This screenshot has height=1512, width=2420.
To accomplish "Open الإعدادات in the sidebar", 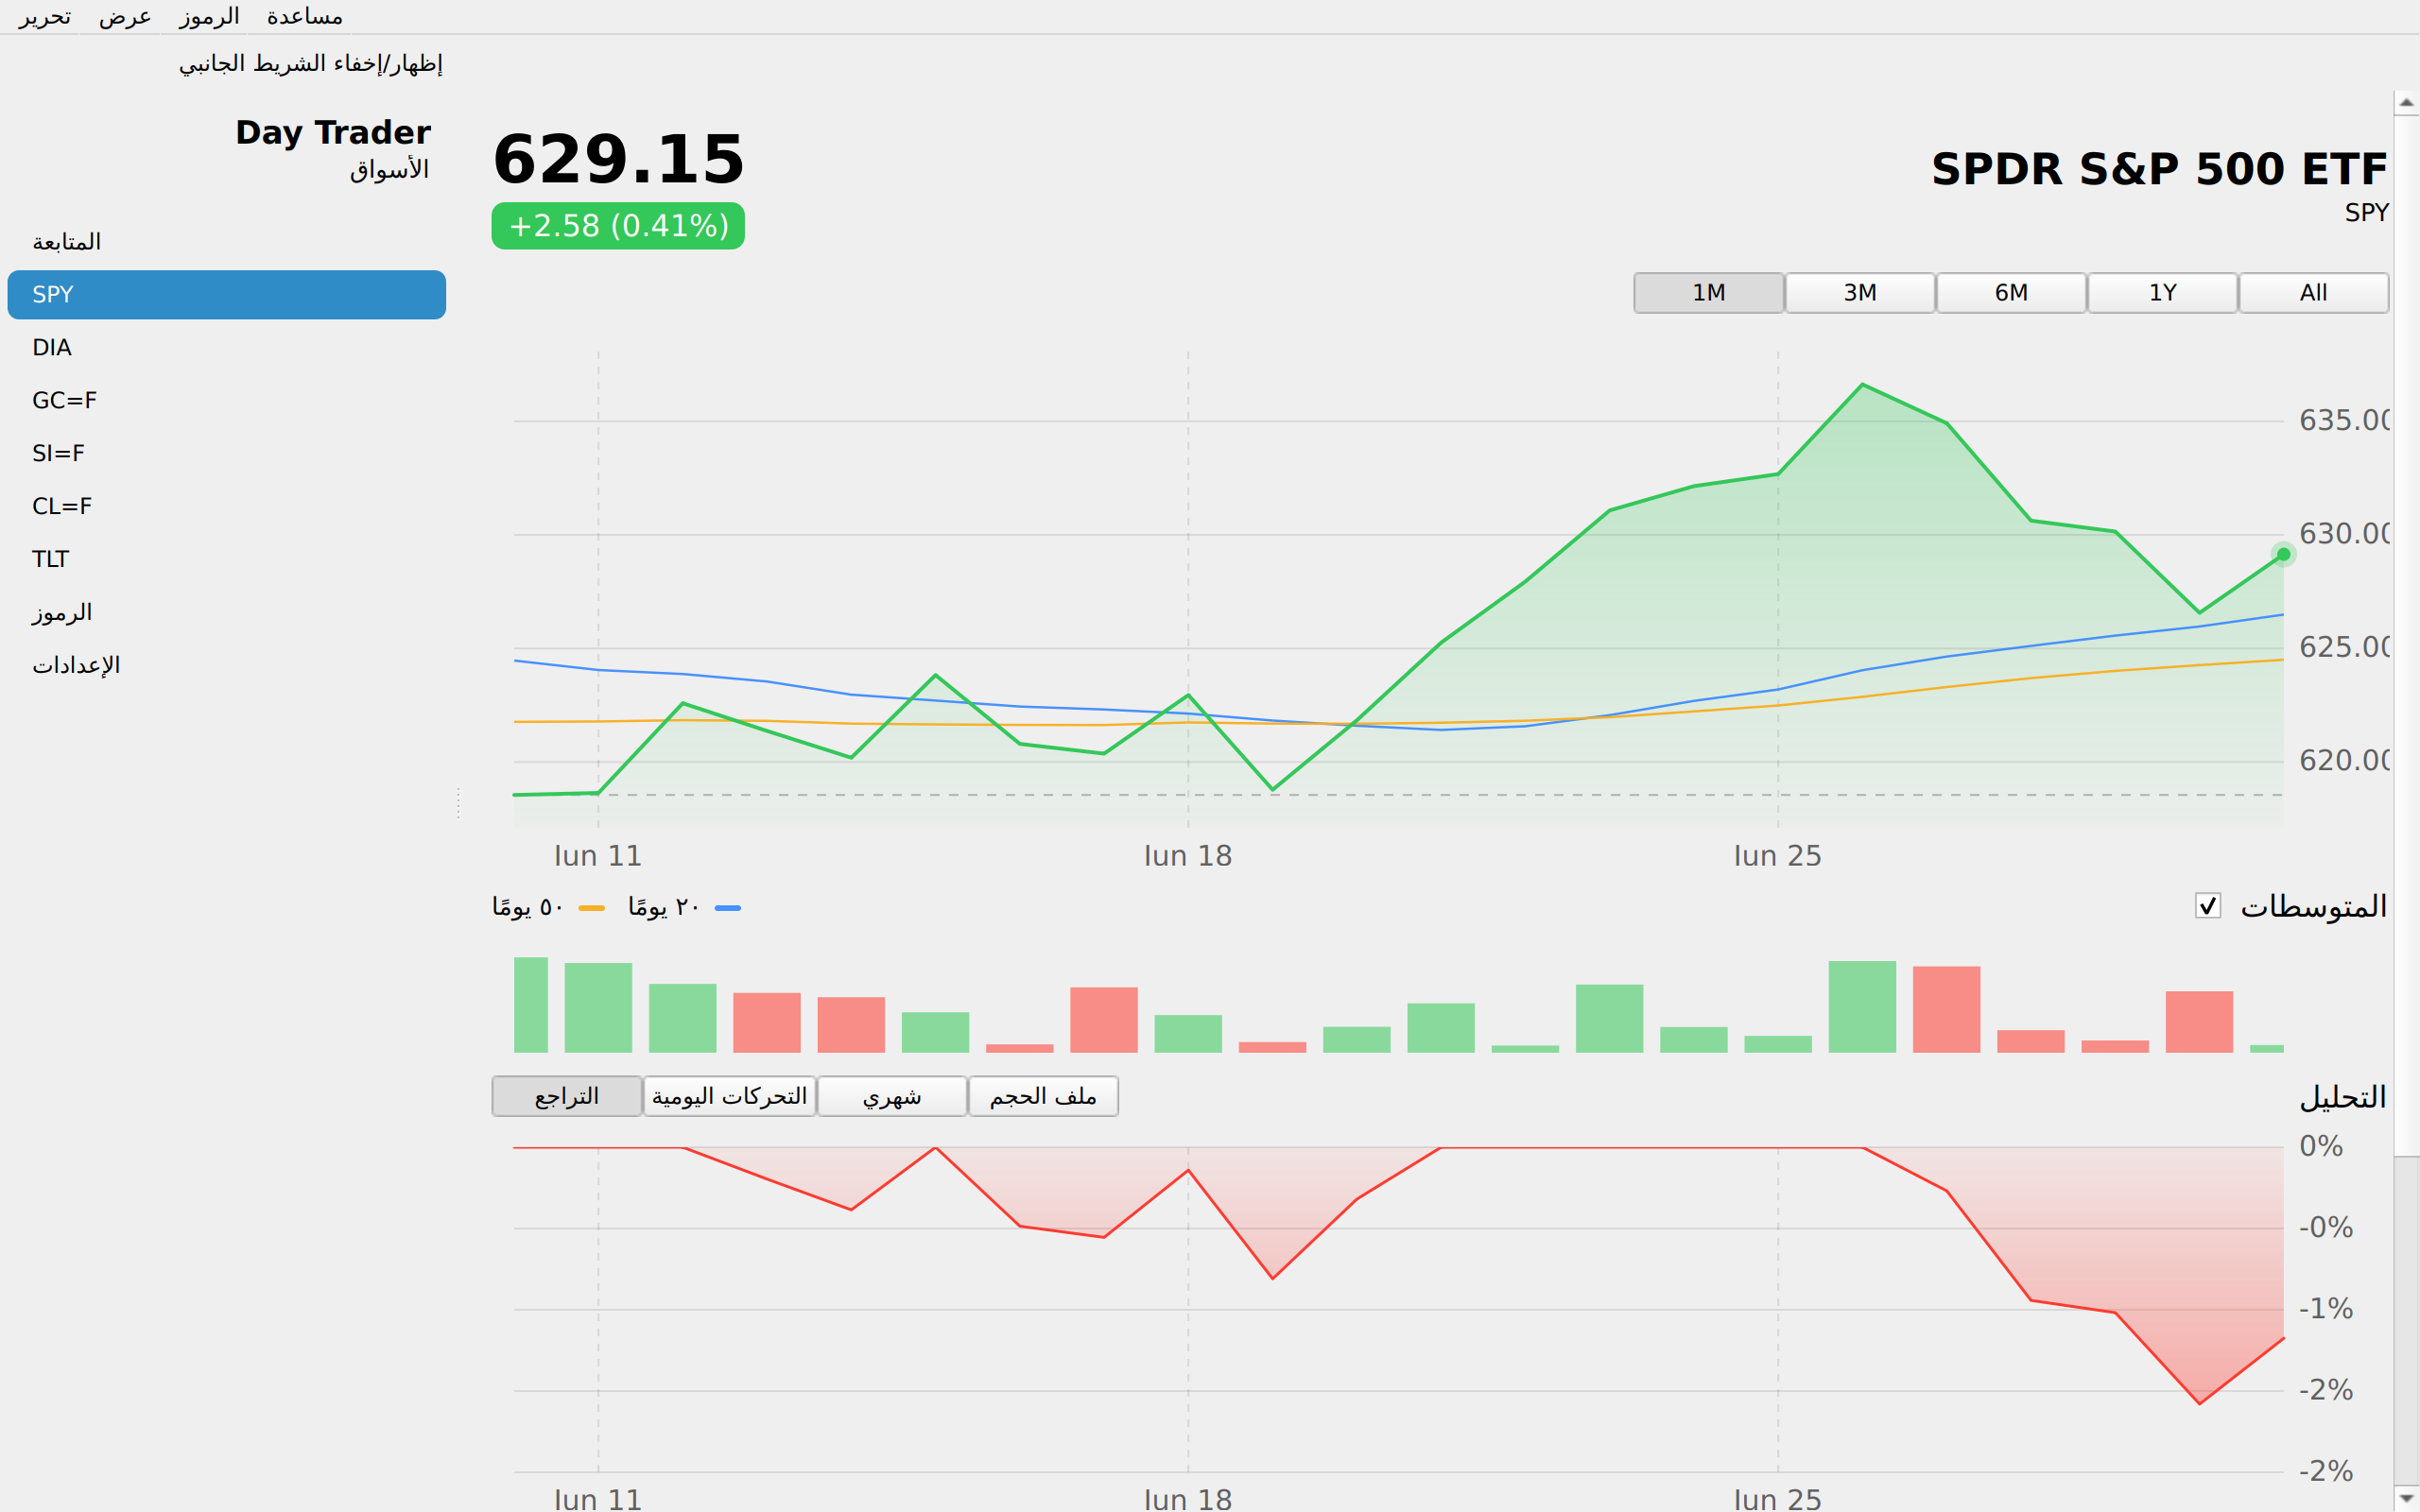I will [x=227, y=666].
